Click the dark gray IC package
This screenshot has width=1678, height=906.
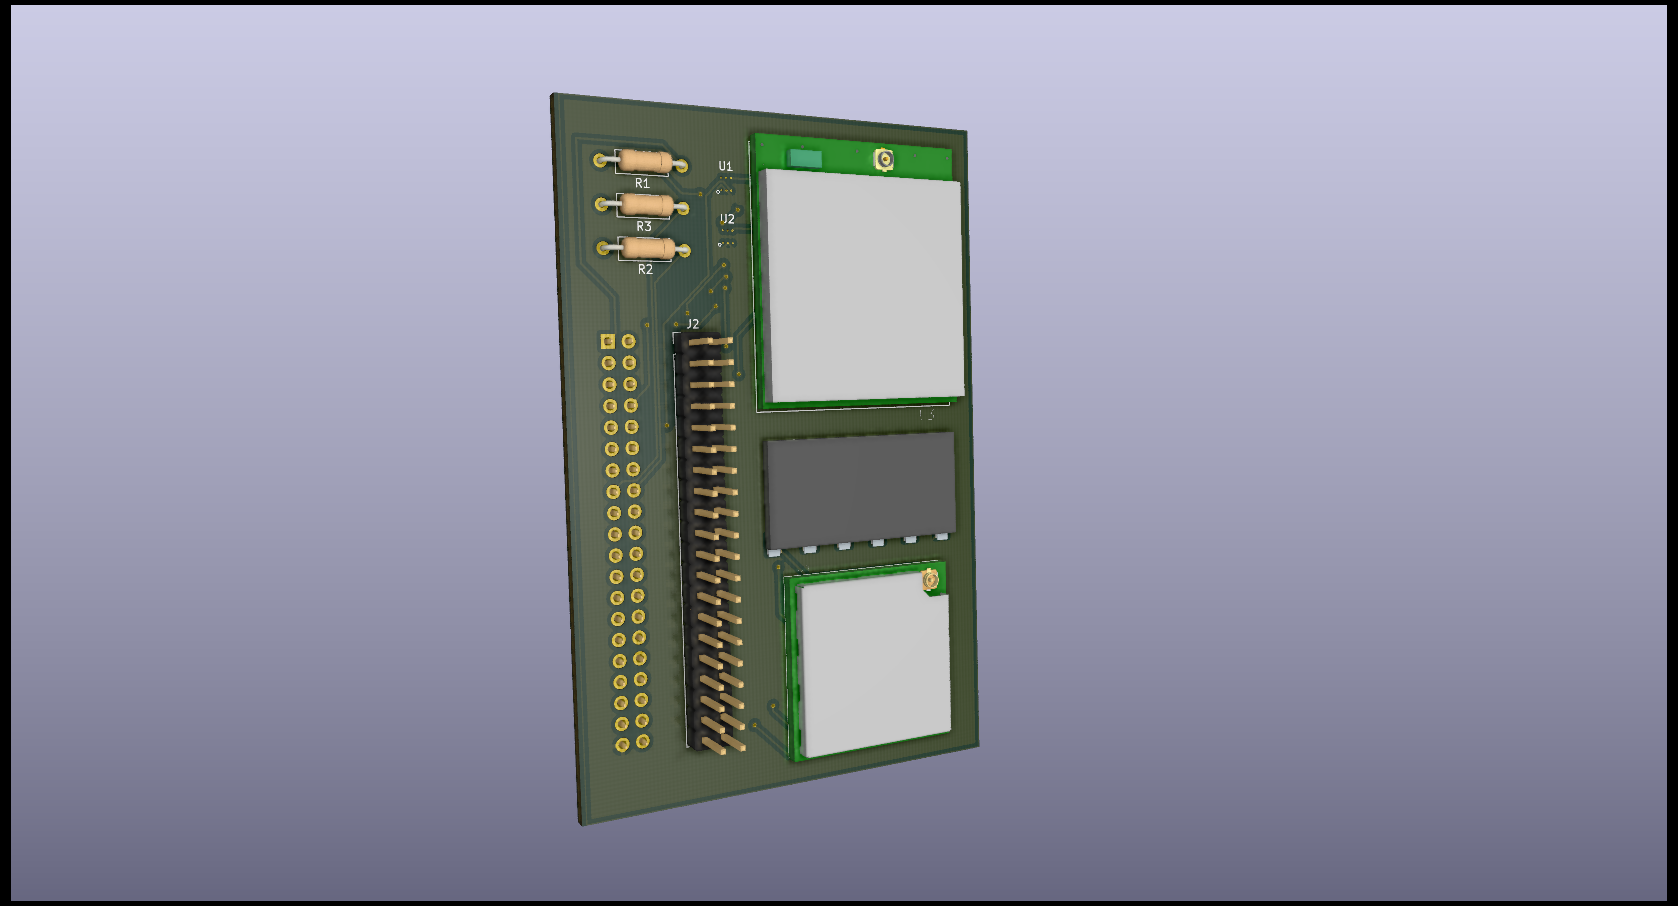860,490
